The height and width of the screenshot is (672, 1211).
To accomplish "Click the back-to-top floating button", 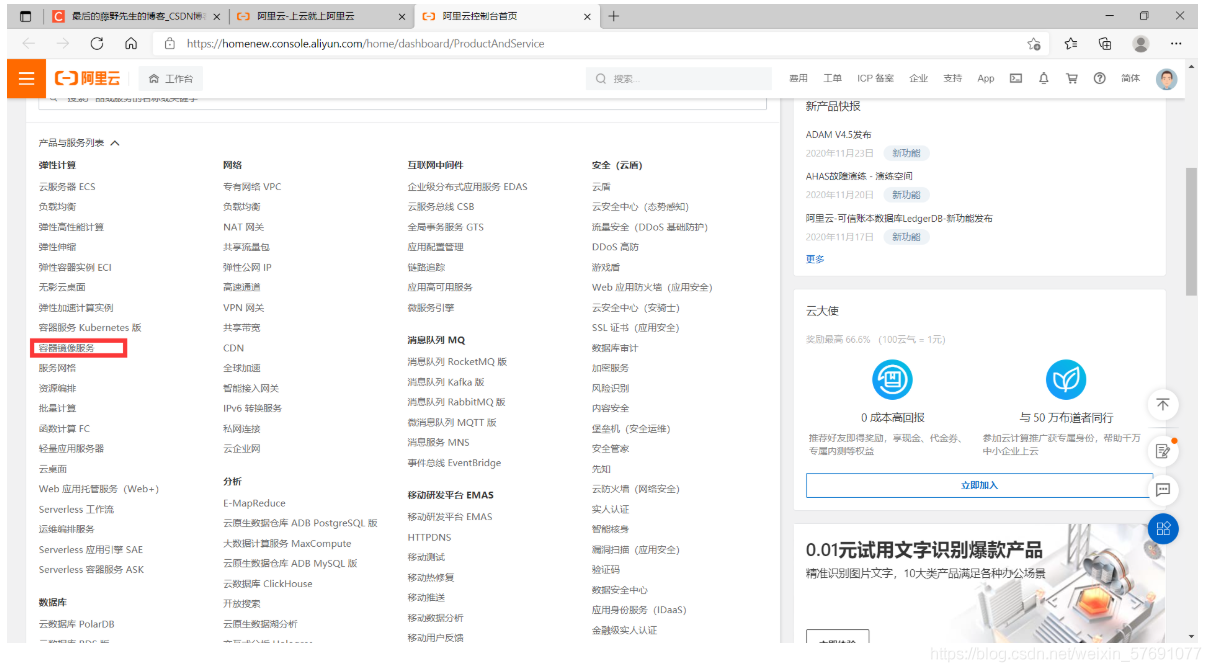I will (x=1163, y=405).
